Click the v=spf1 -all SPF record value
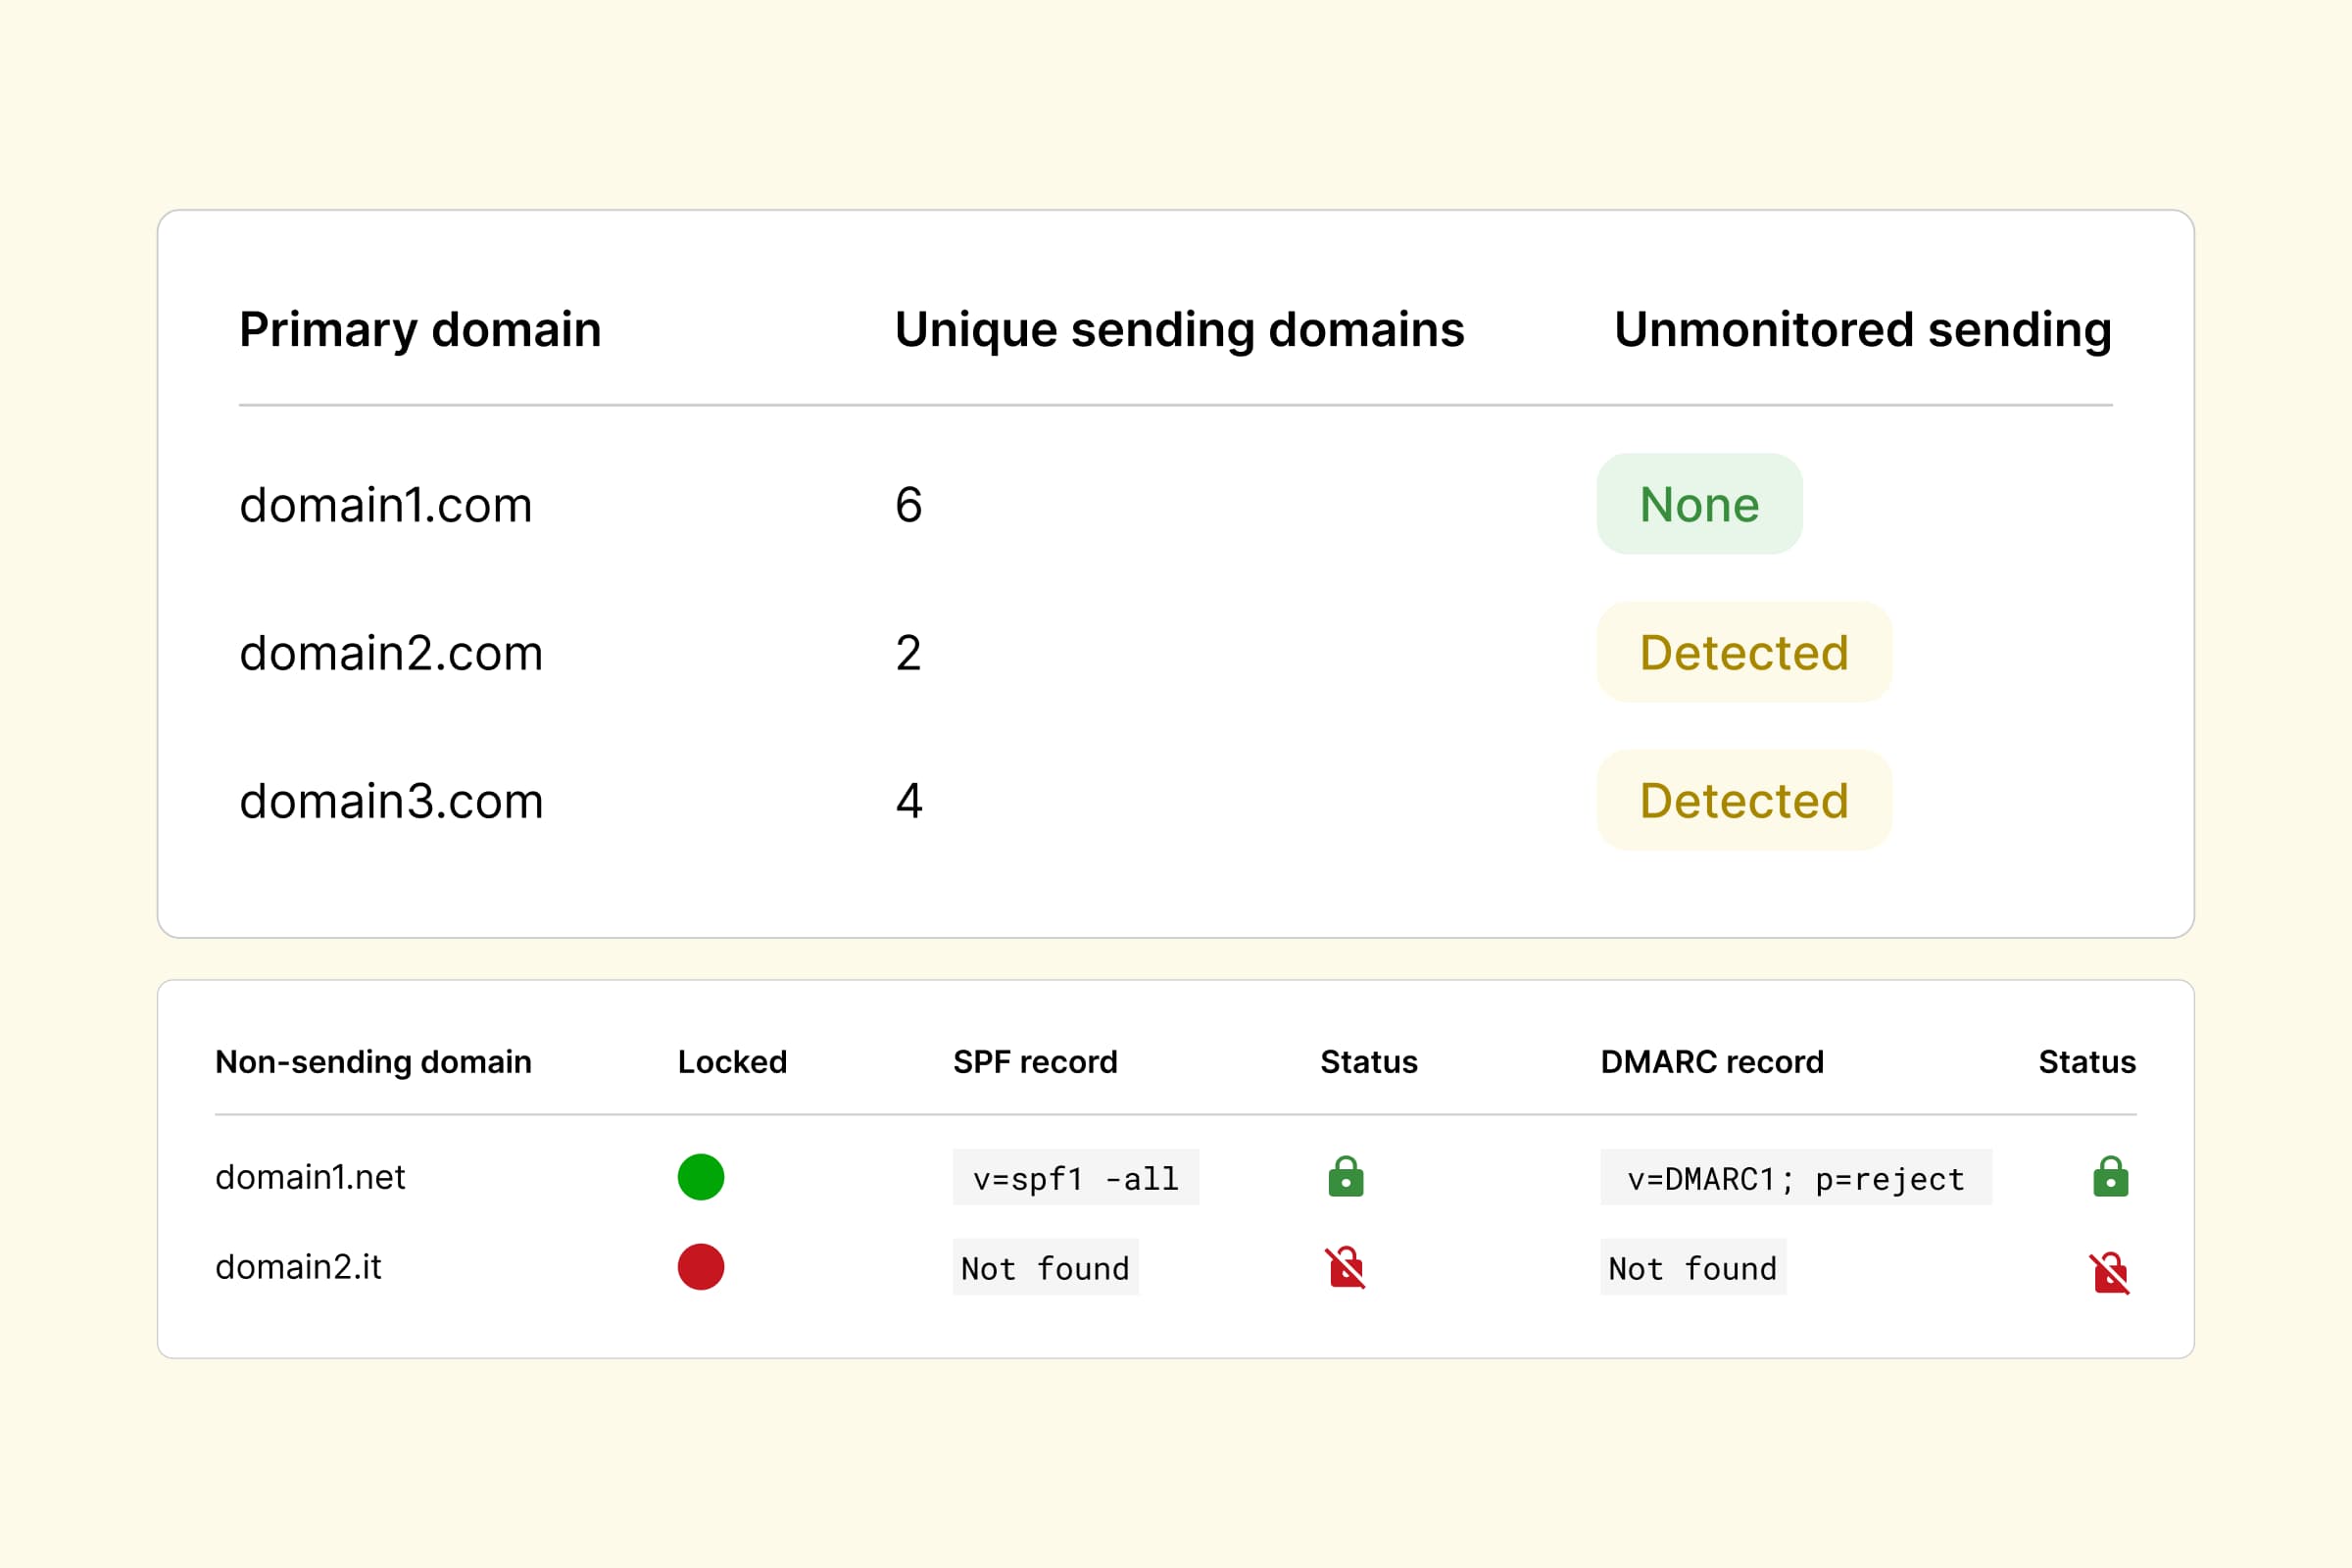Screen dimensions: 2352x1568 [x=1076, y=1178]
